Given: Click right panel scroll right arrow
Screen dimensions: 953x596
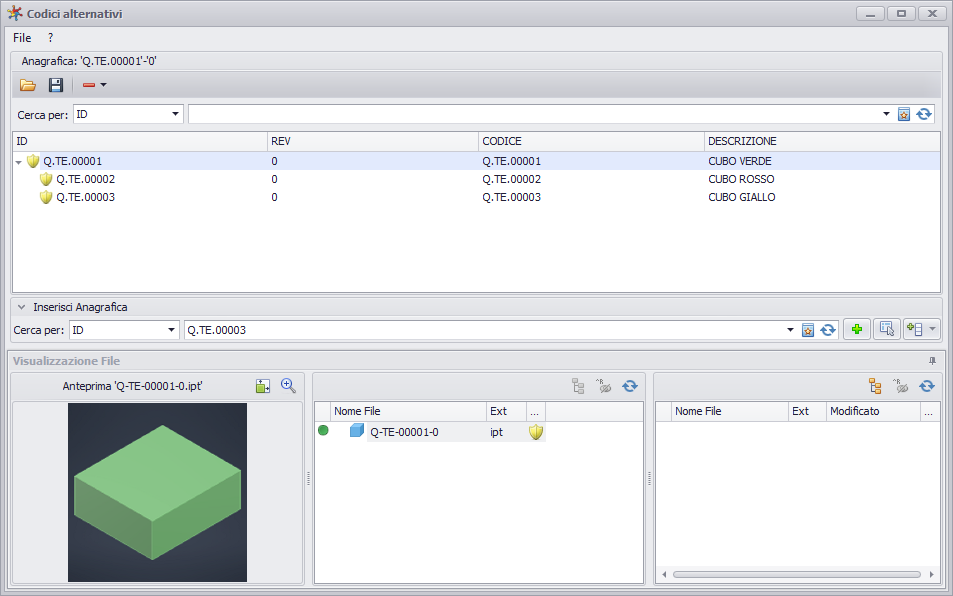Looking at the screenshot, I should [932, 574].
